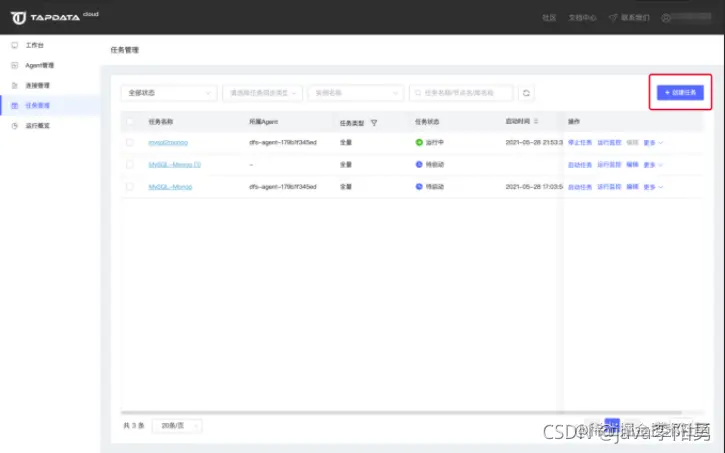
Task: Expand 更多 menu for MySQL-Mongo (1) row
Action: (x=653, y=165)
